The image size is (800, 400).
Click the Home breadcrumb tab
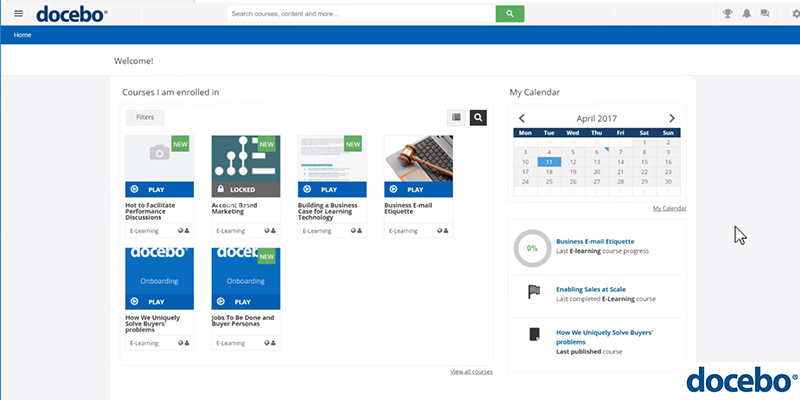(x=22, y=35)
